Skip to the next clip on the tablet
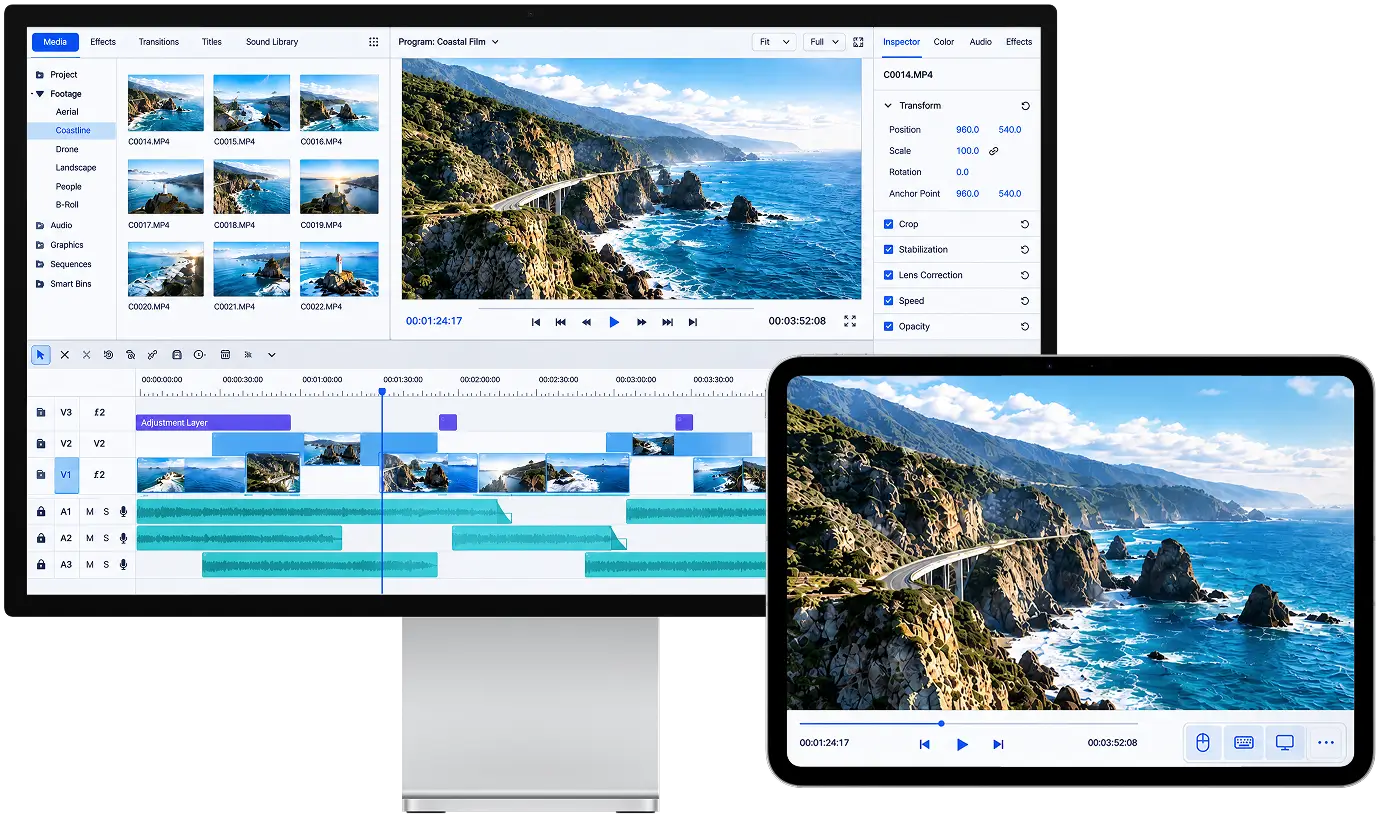Screen dimensions: 1380x818 [998, 744]
